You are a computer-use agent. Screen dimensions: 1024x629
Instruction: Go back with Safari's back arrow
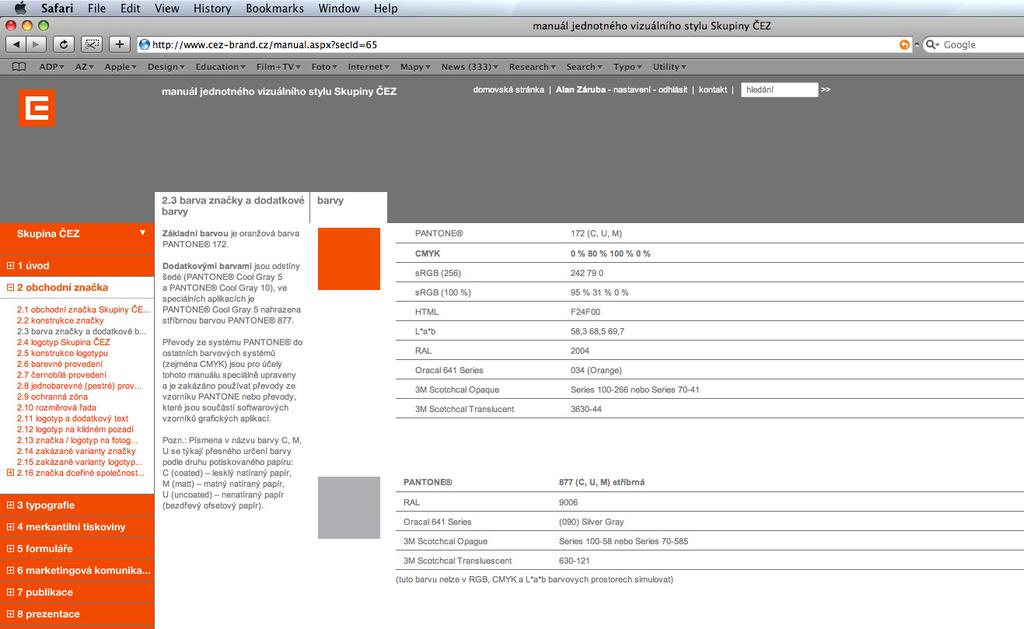(x=16, y=44)
